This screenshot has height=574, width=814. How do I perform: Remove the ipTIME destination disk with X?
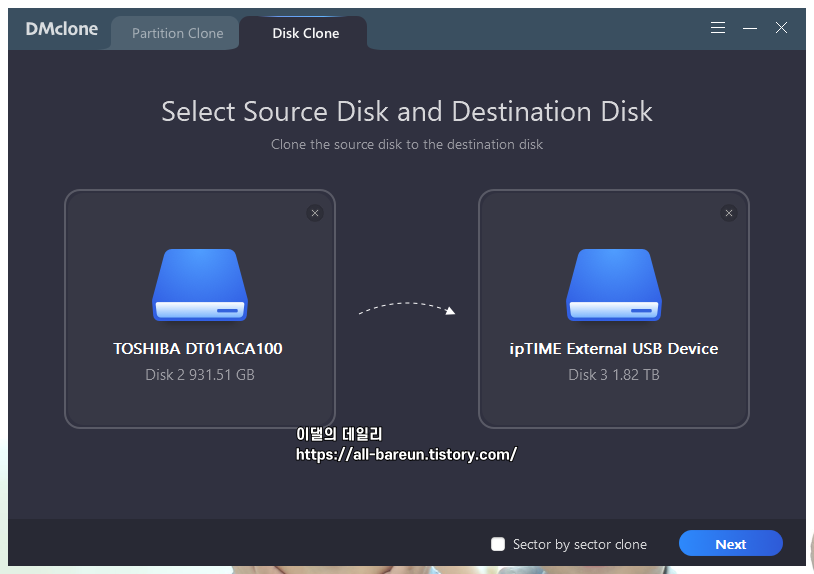click(729, 213)
